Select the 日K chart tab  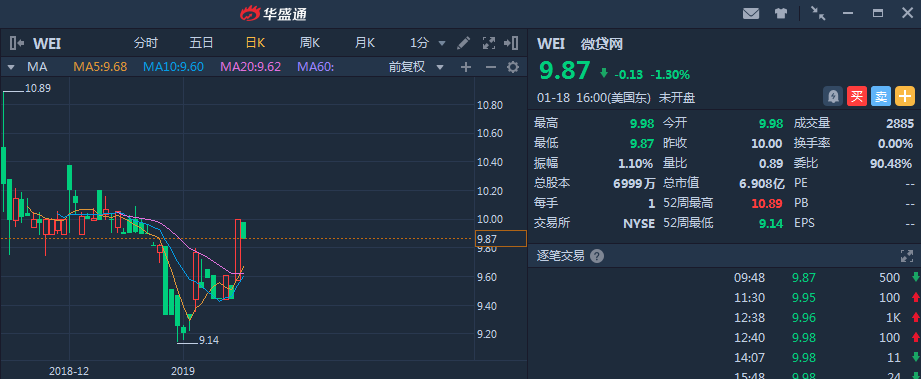[256, 43]
